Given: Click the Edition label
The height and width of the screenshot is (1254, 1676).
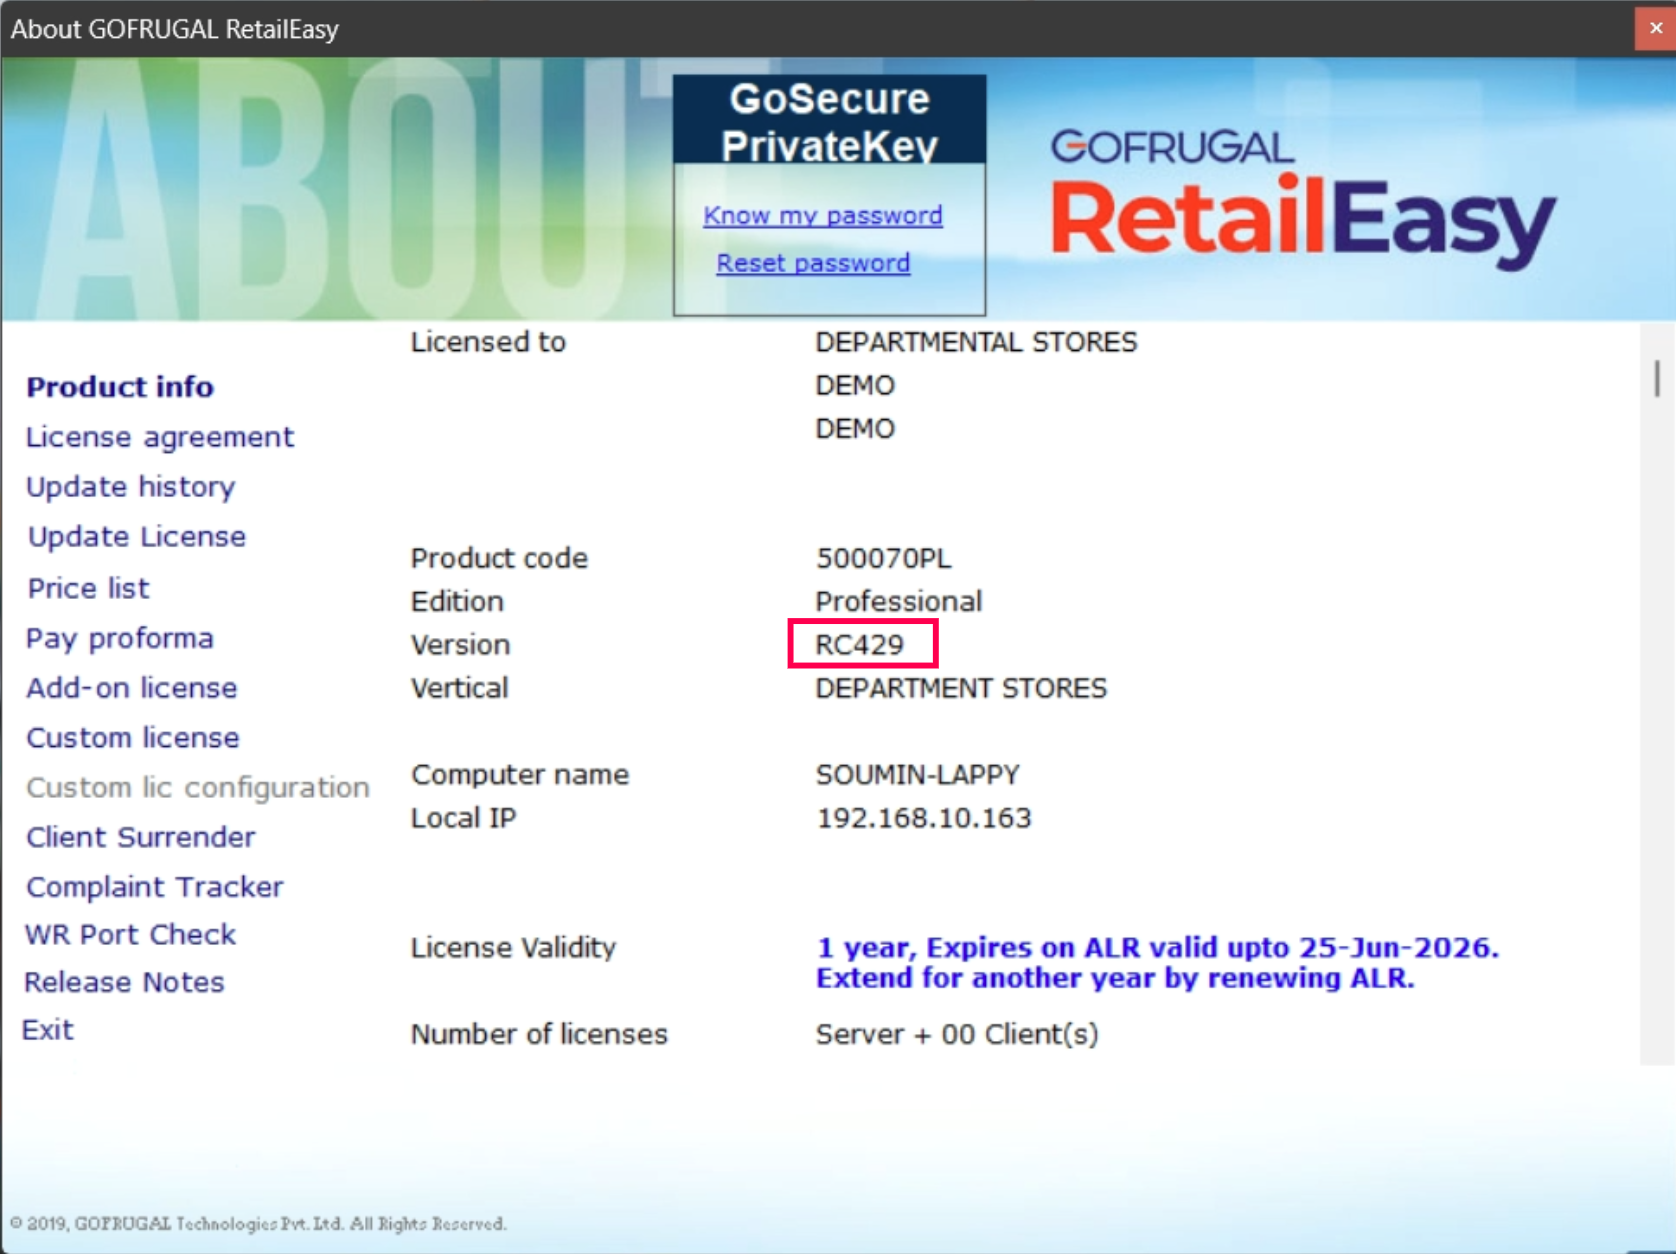Looking at the screenshot, I should (457, 601).
